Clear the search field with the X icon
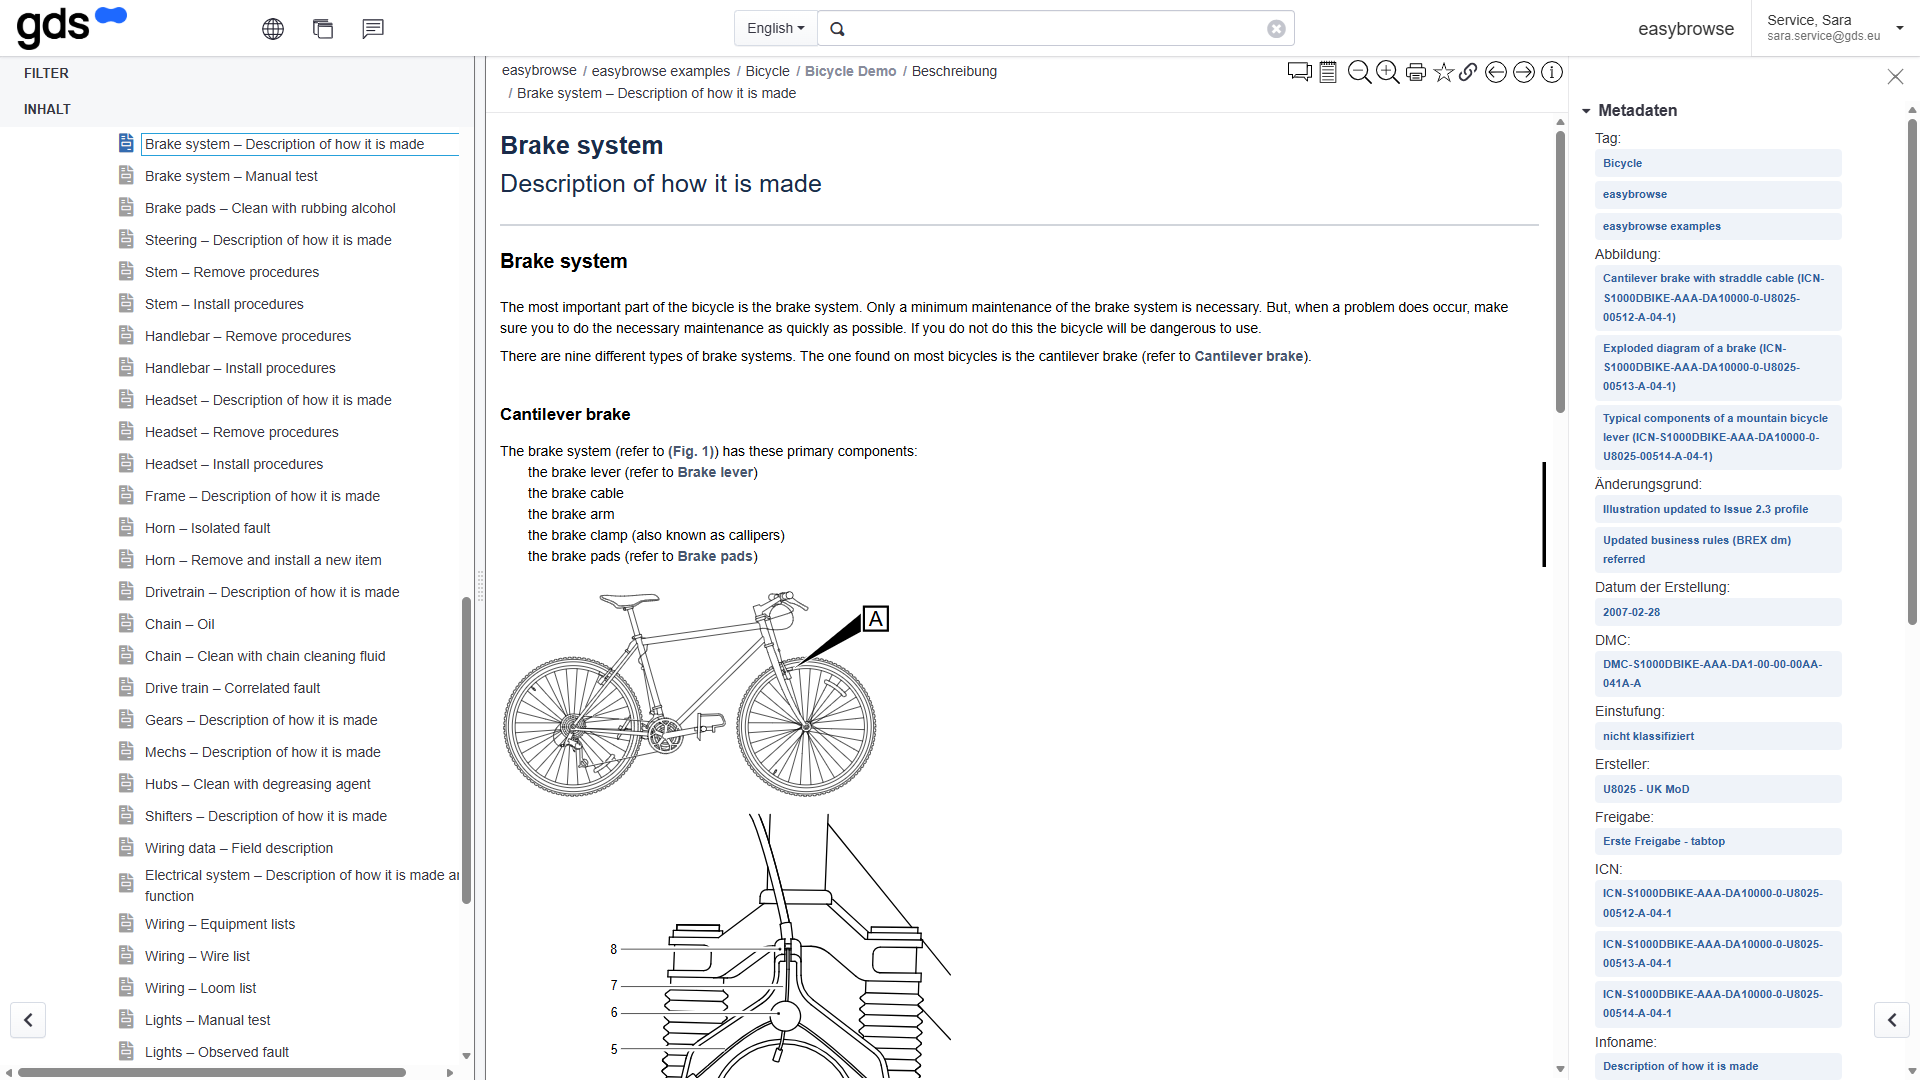The height and width of the screenshot is (1080, 1920). pos(1276,29)
